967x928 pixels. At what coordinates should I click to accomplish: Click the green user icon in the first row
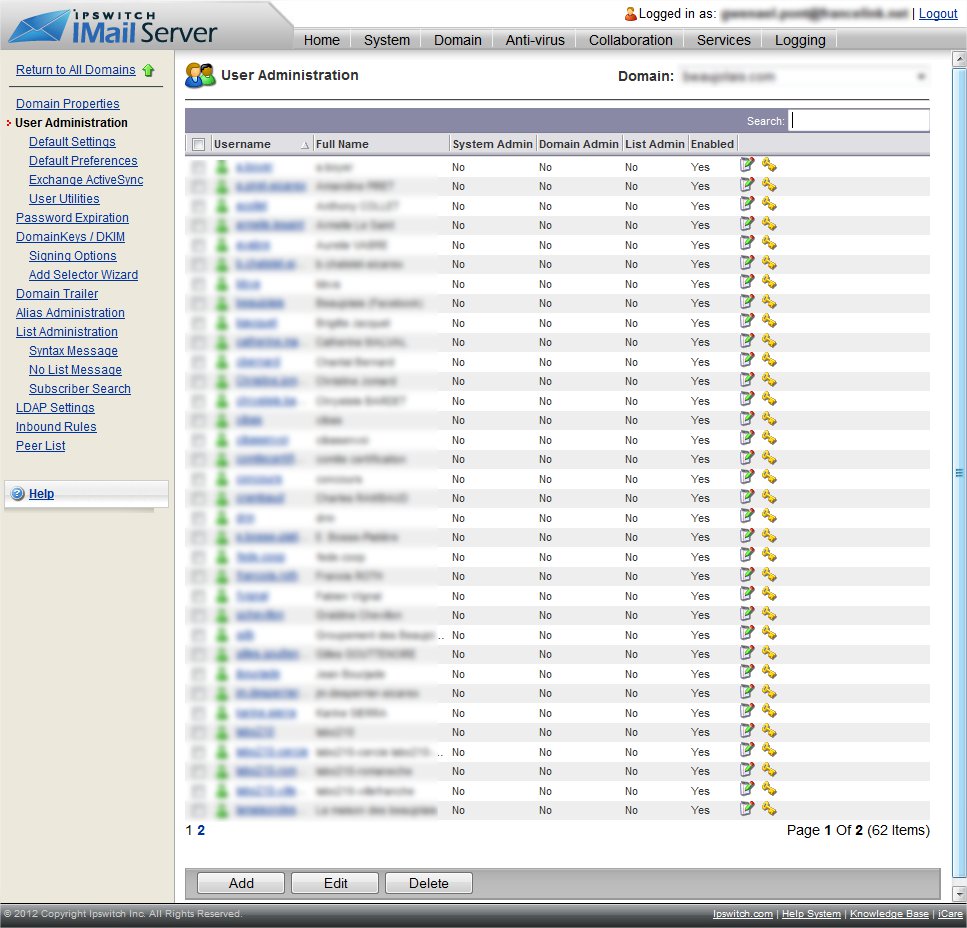[x=222, y=167]
